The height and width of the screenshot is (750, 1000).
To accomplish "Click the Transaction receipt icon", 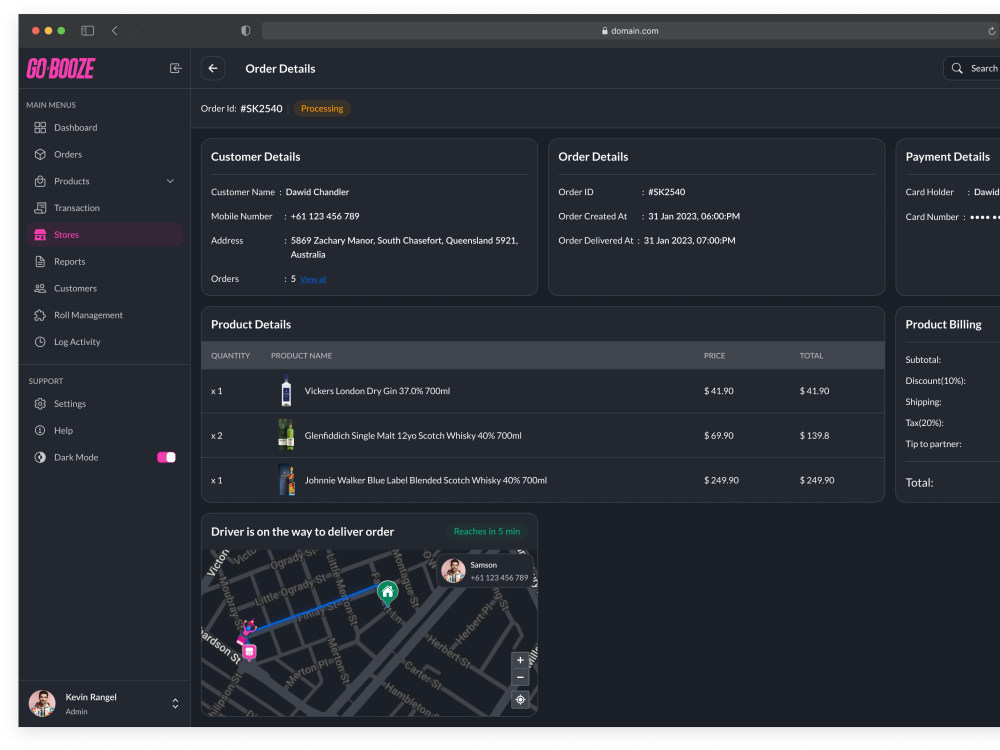I will [40, 208].
